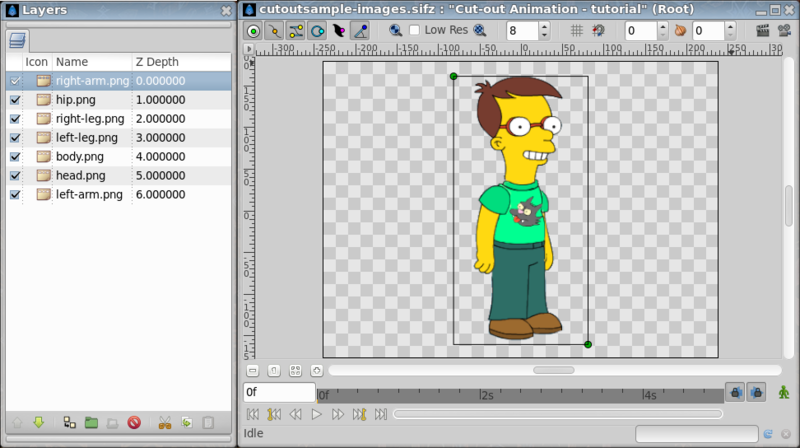Open the render settings clapperboard icon
Viewport: 800px width, 448px height.
pos(762,31)
